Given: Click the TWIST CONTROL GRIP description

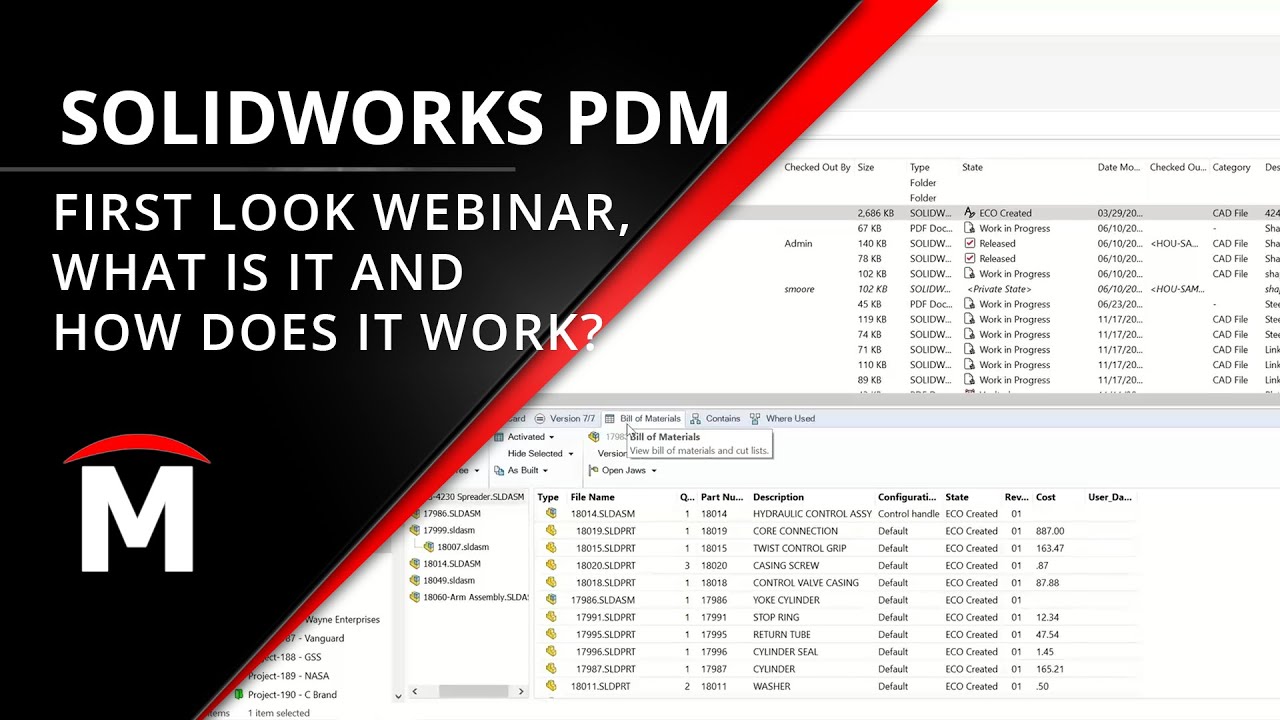Looking at the screenshot, I should pyautogui.click(x=799, y=548).
